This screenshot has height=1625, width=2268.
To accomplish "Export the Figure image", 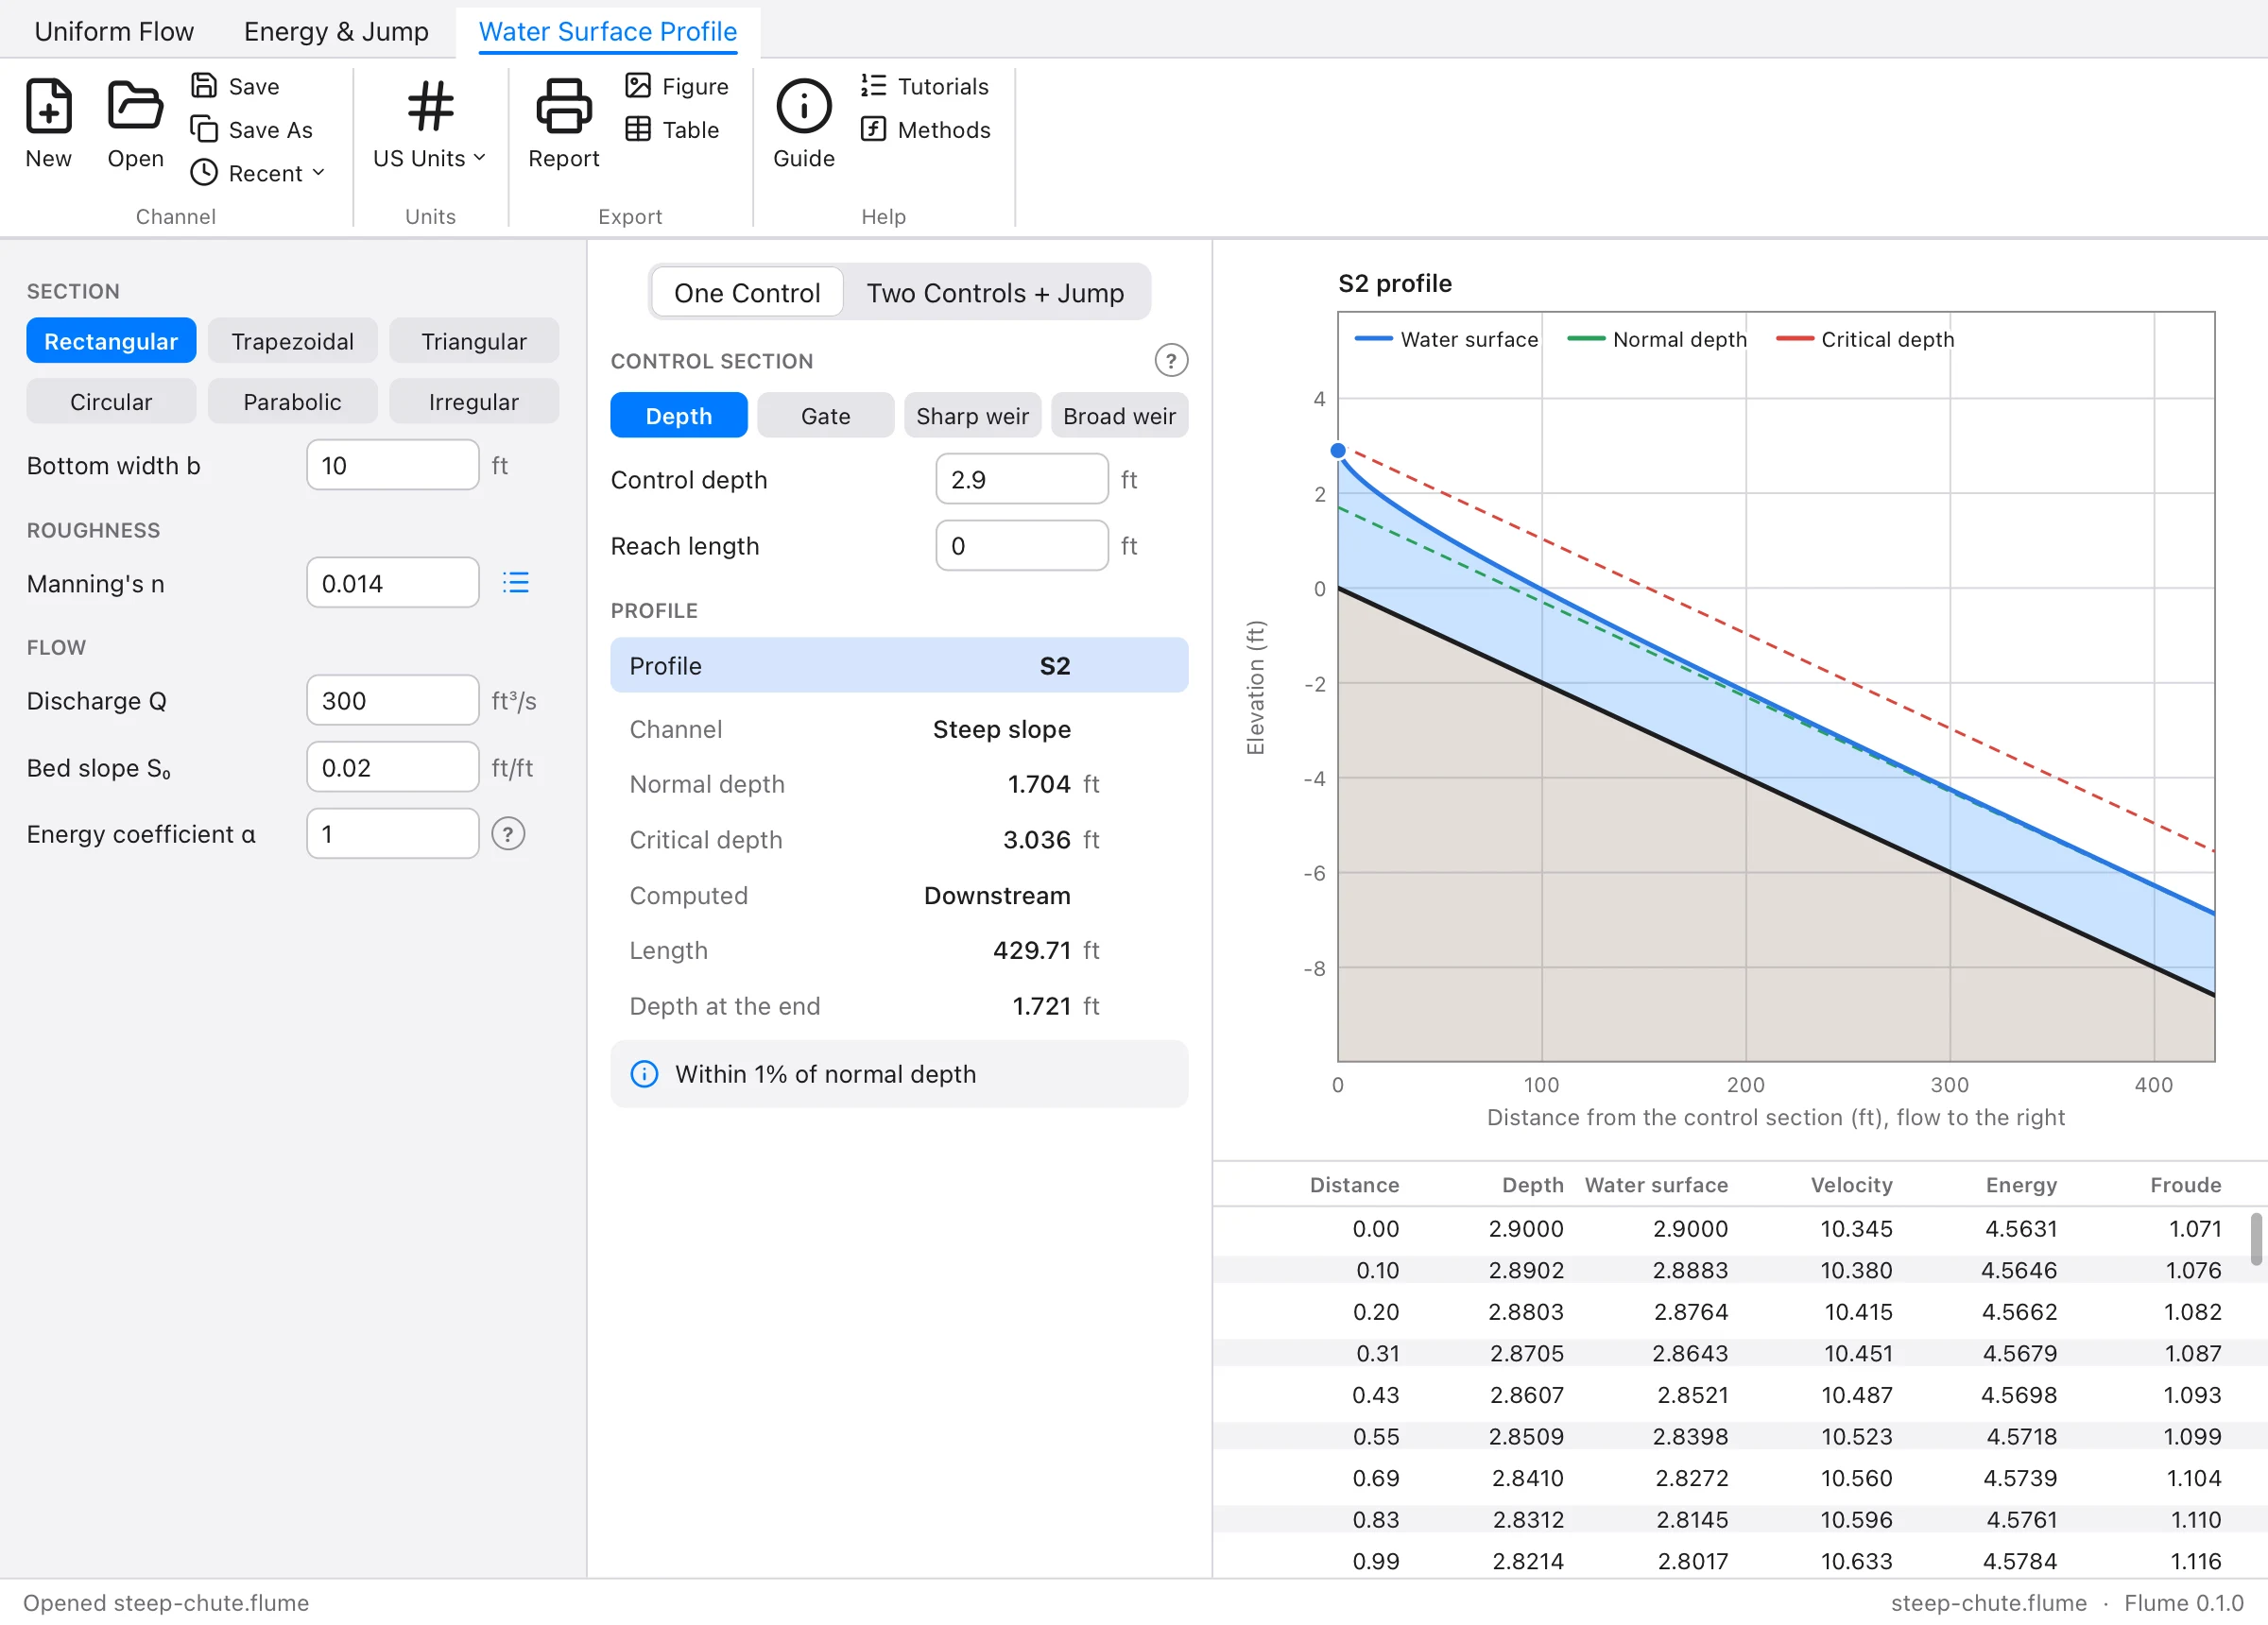I will 677,86.
